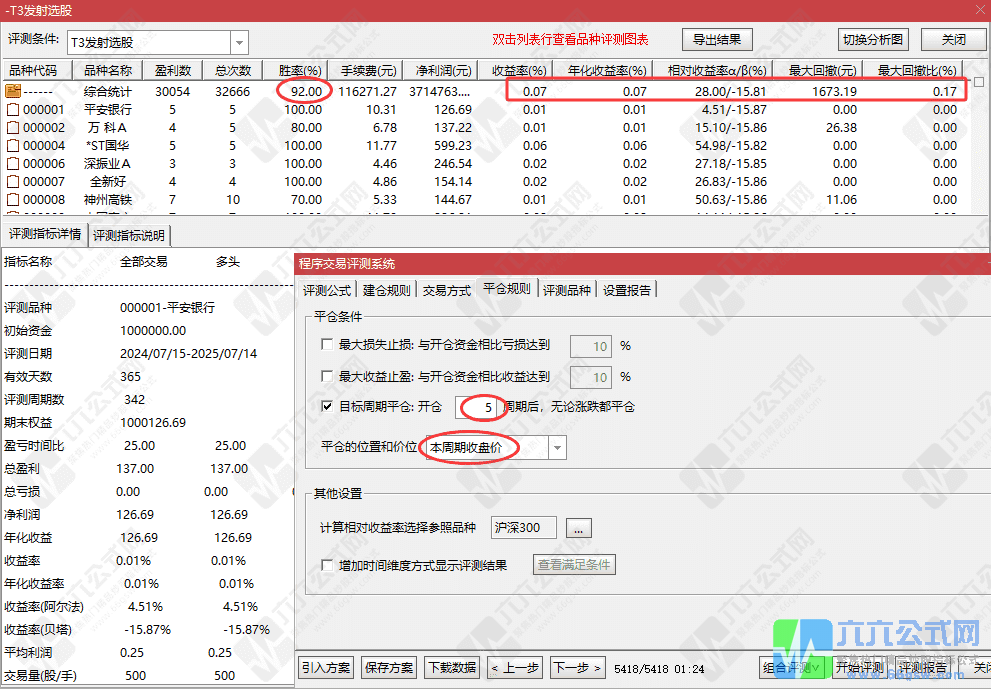Sort by 相对收益率α/β(%) column header

[715, 70]
